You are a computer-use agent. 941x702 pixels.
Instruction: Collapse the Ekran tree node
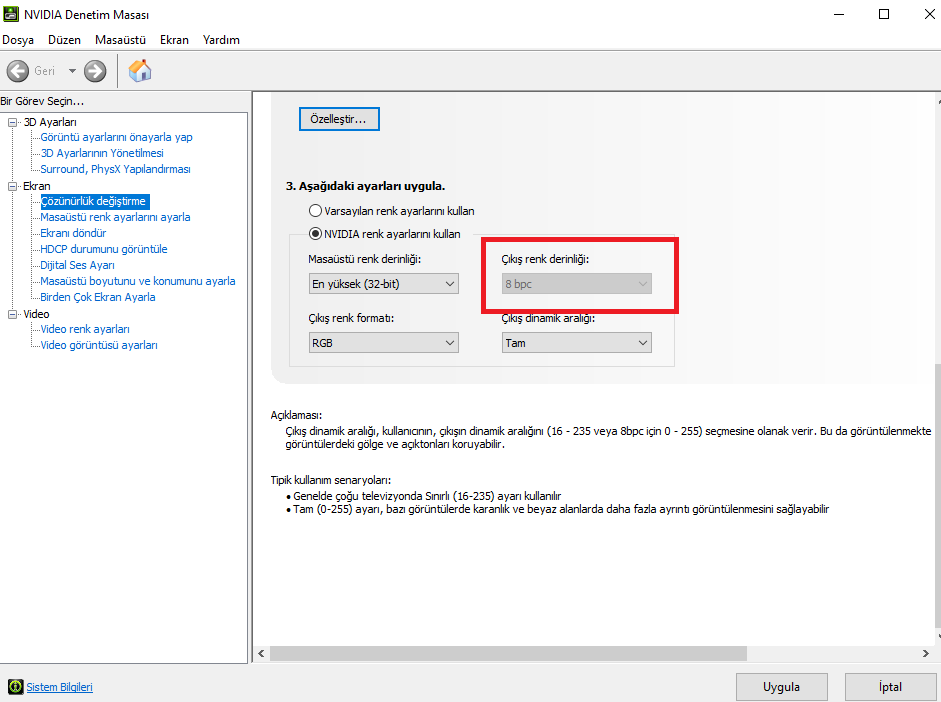coord(12,186)
